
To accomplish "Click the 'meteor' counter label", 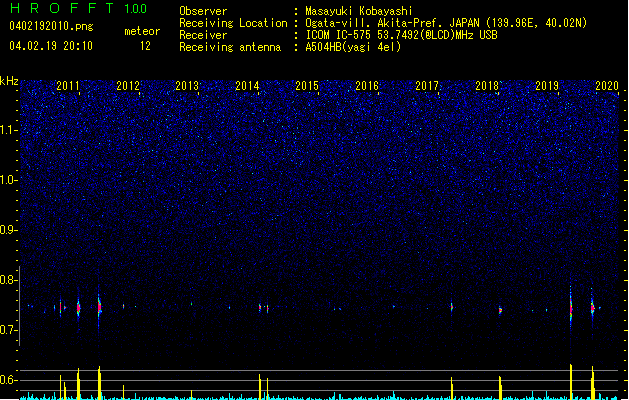I will click(142, 31).
